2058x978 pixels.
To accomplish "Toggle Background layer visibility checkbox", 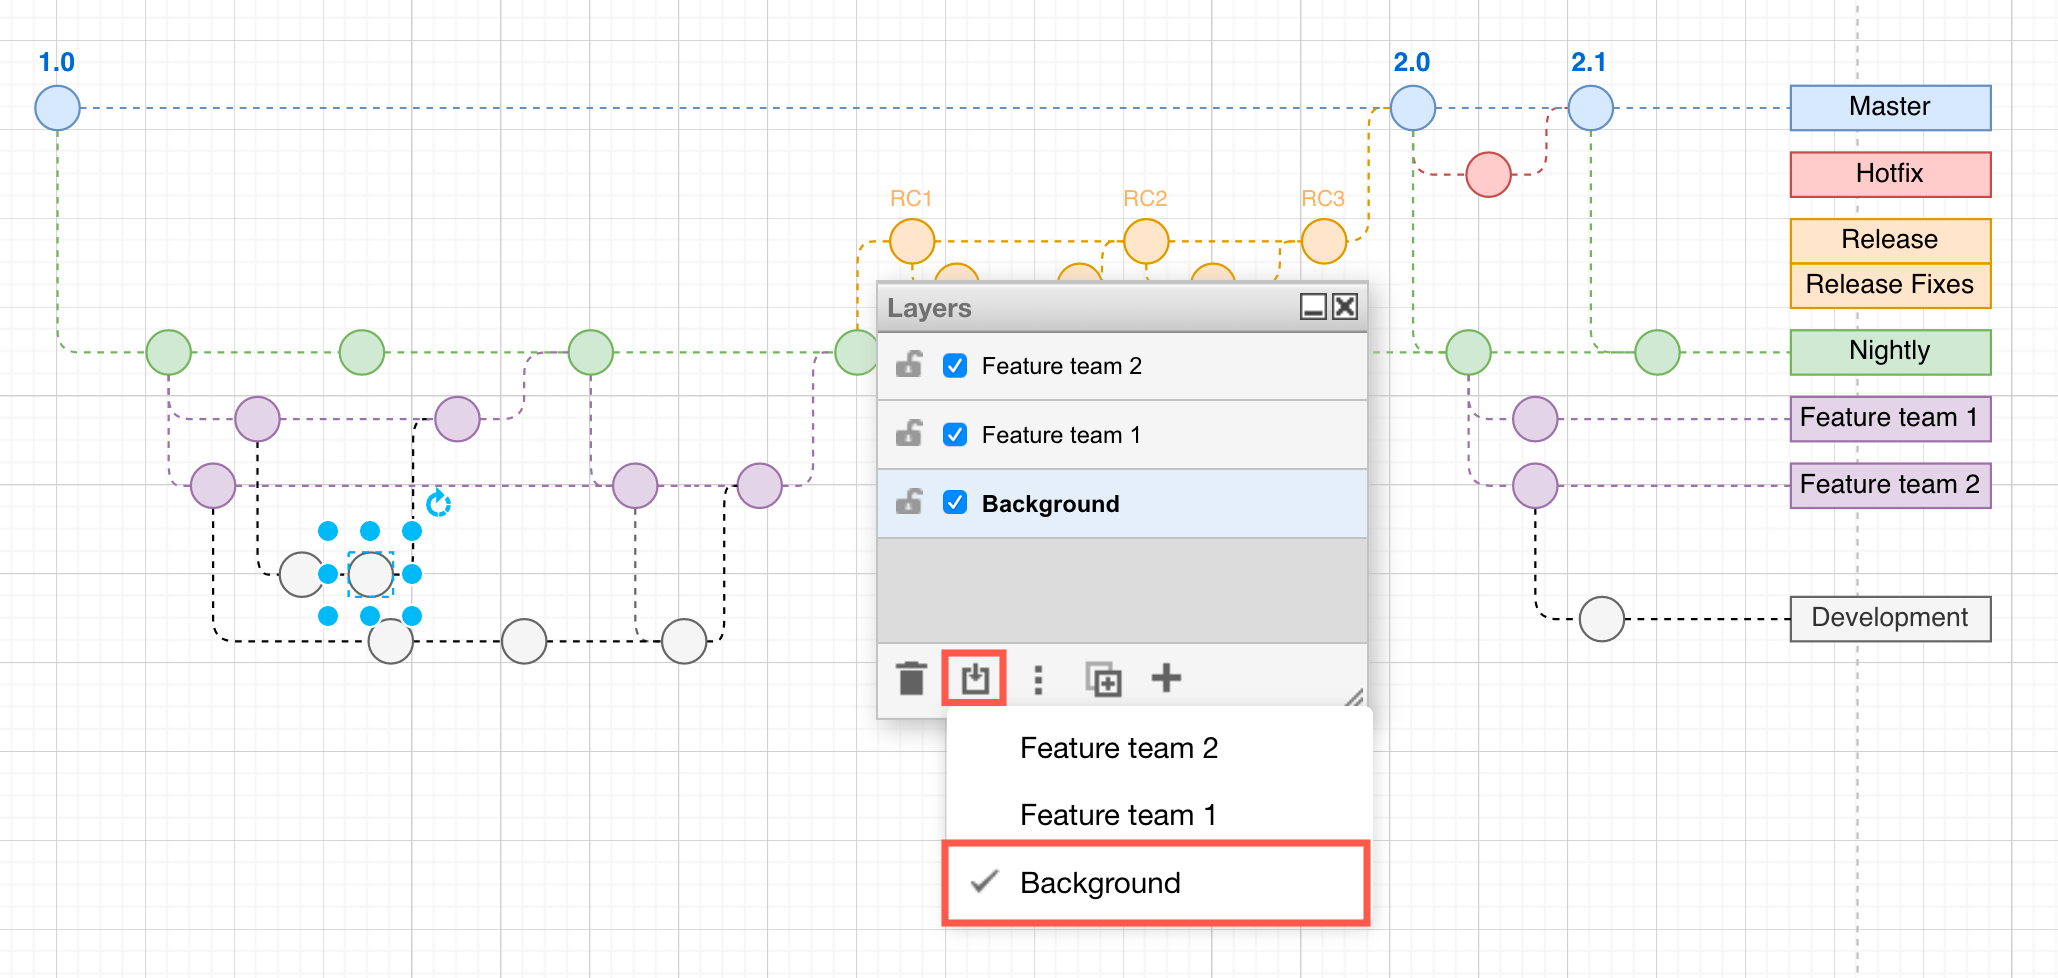I will coord(955,503).
